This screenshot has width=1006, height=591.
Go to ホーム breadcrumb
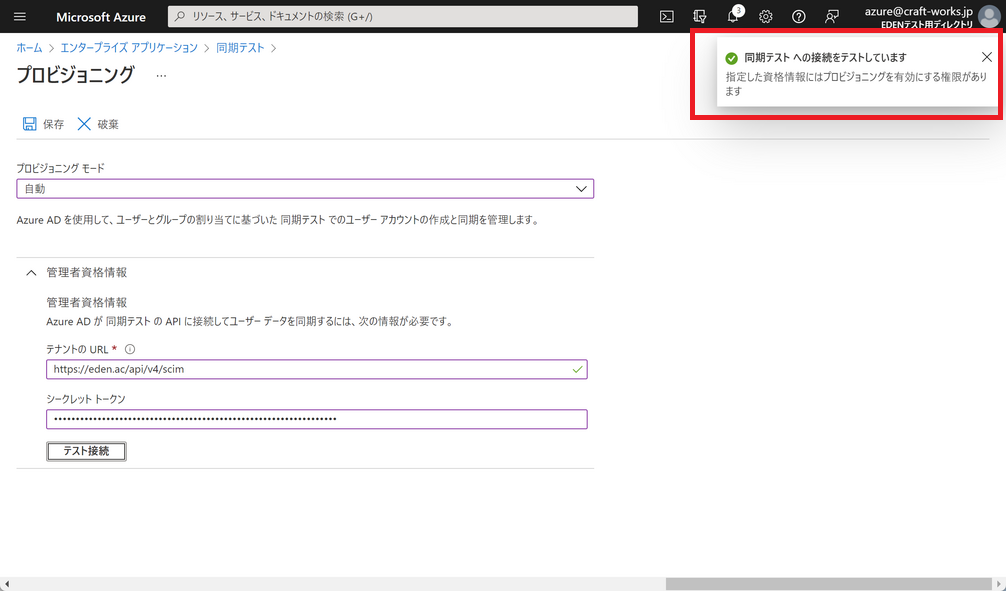pos(29,48)
